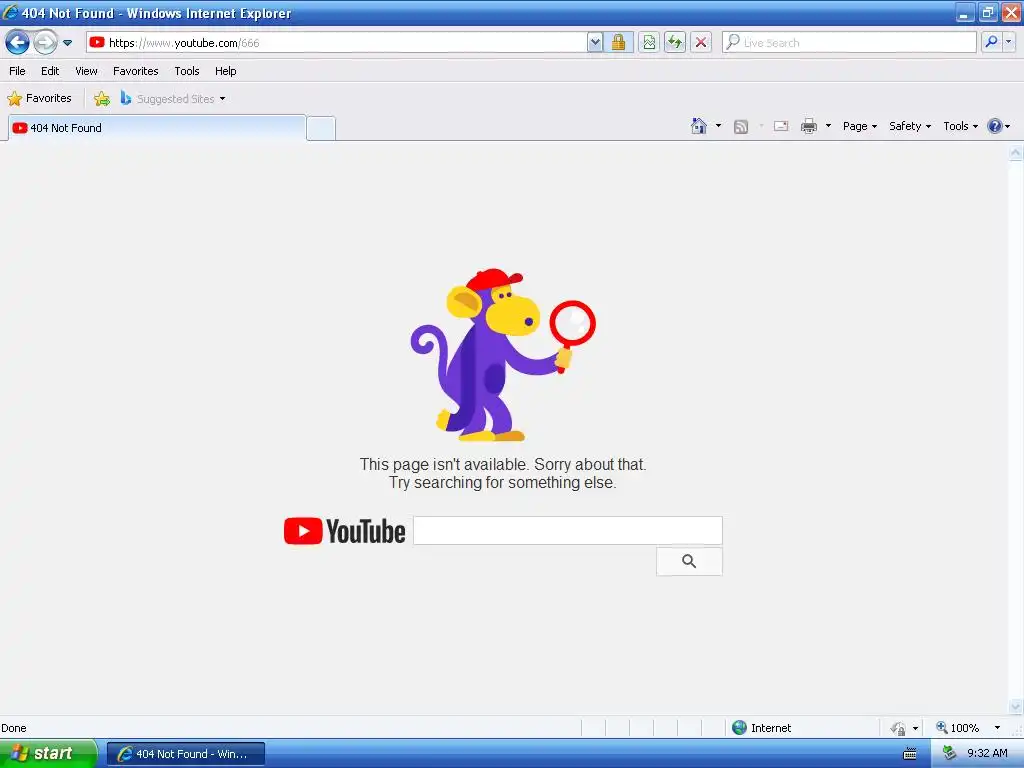Open the search provider dropdown arrow
Screen dimensions: 1024x768
[1008, 42]
